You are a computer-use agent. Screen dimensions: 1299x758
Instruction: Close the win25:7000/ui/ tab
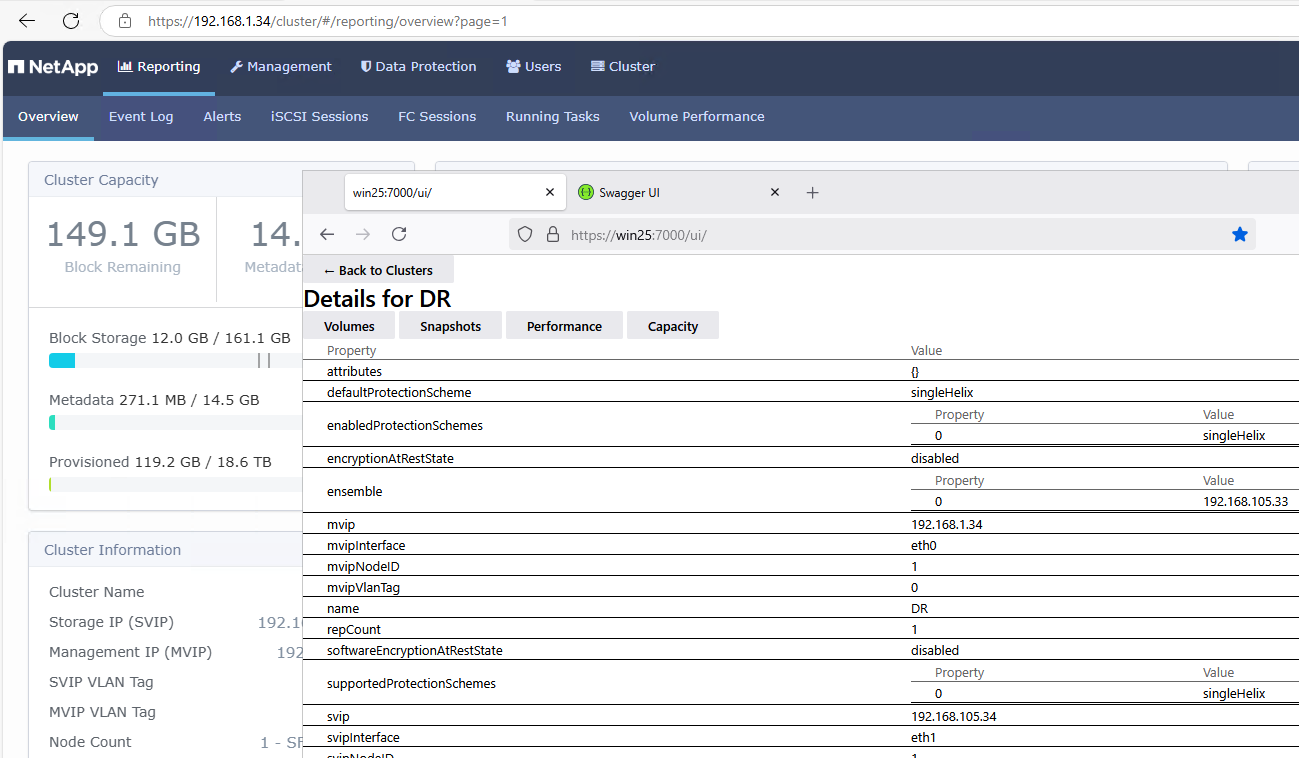tap(550, 193)
